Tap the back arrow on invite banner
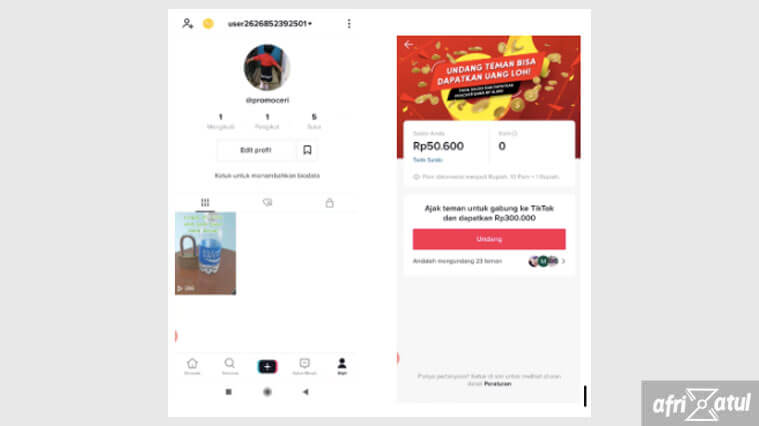Screen dimensions: 759x426 (409, 45)
